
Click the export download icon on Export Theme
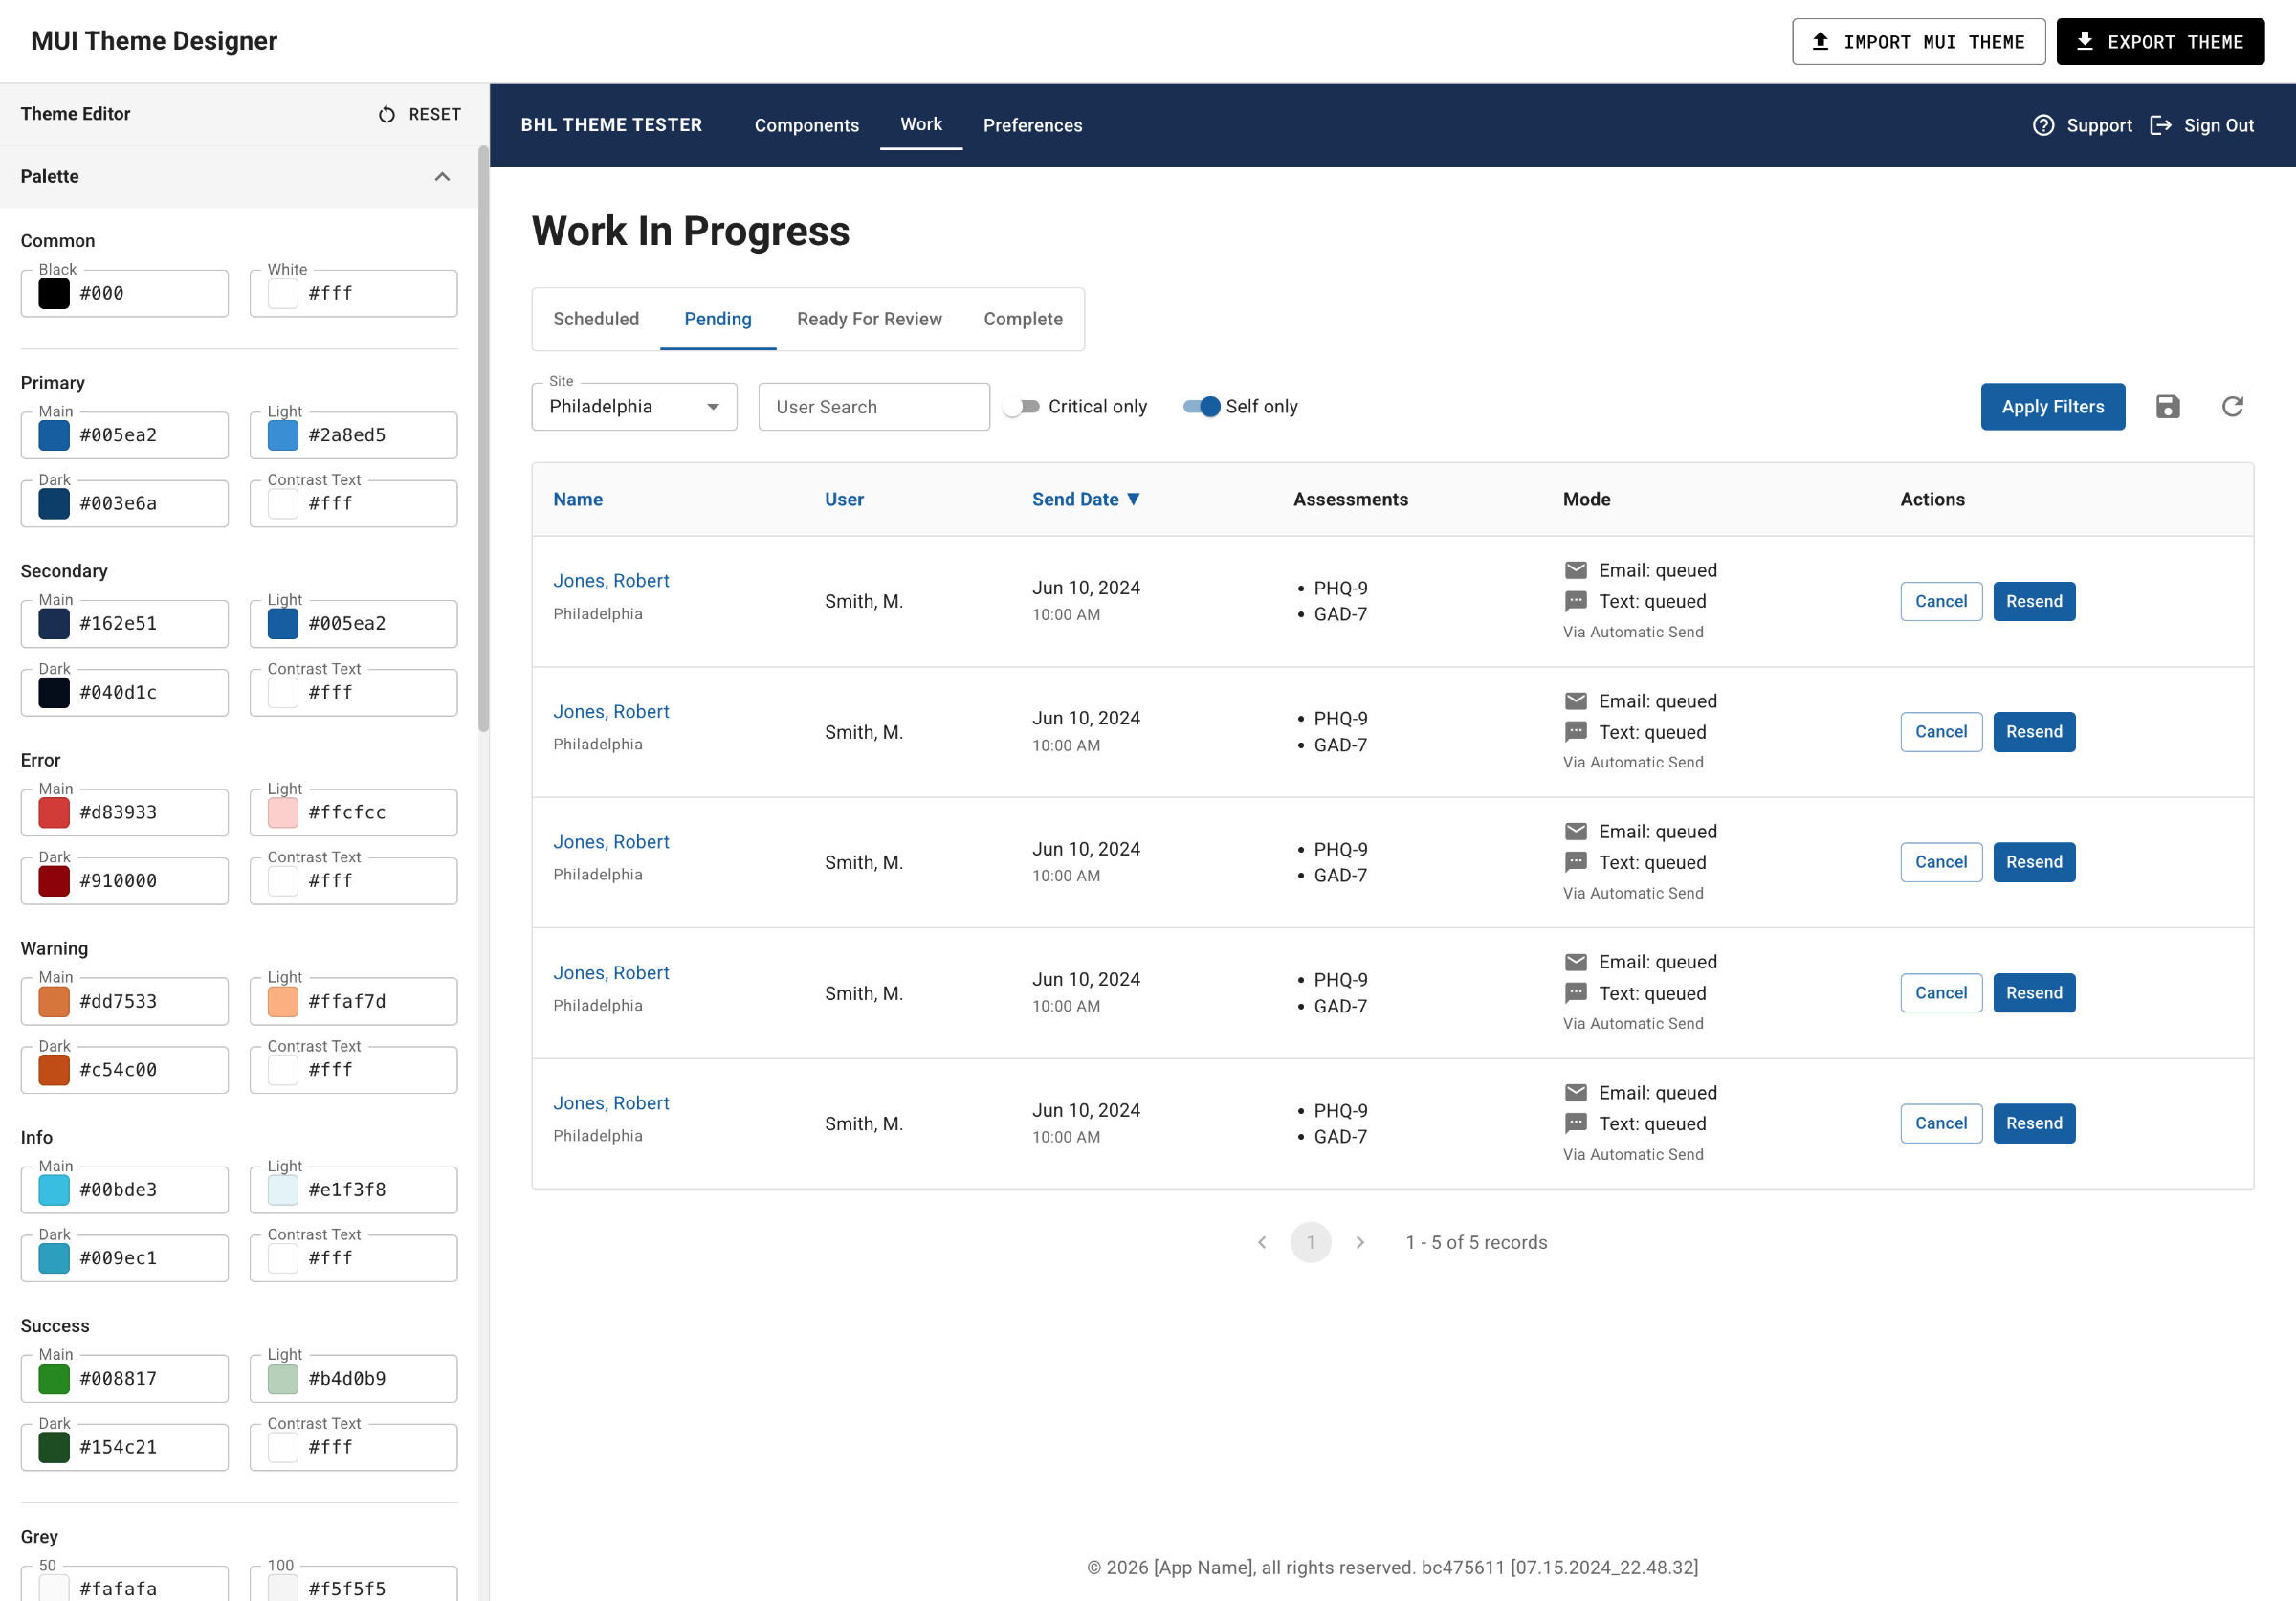[x=2086, y=41]
